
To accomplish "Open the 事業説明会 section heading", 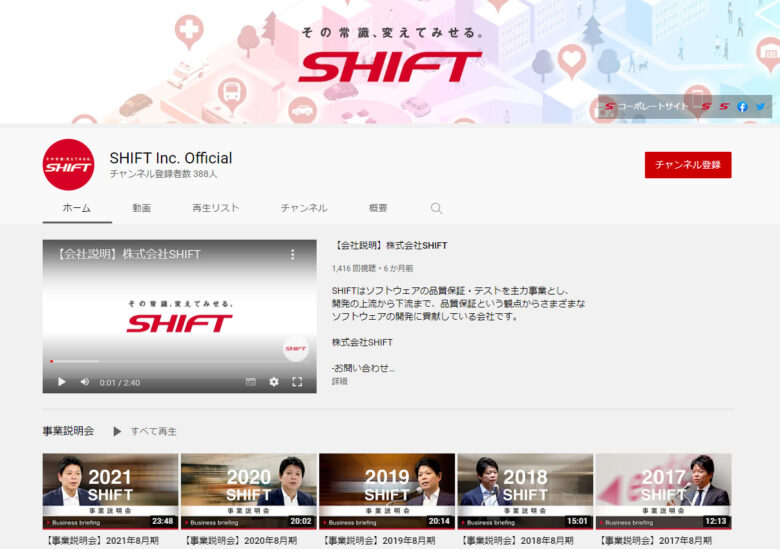I will (68, 431).
